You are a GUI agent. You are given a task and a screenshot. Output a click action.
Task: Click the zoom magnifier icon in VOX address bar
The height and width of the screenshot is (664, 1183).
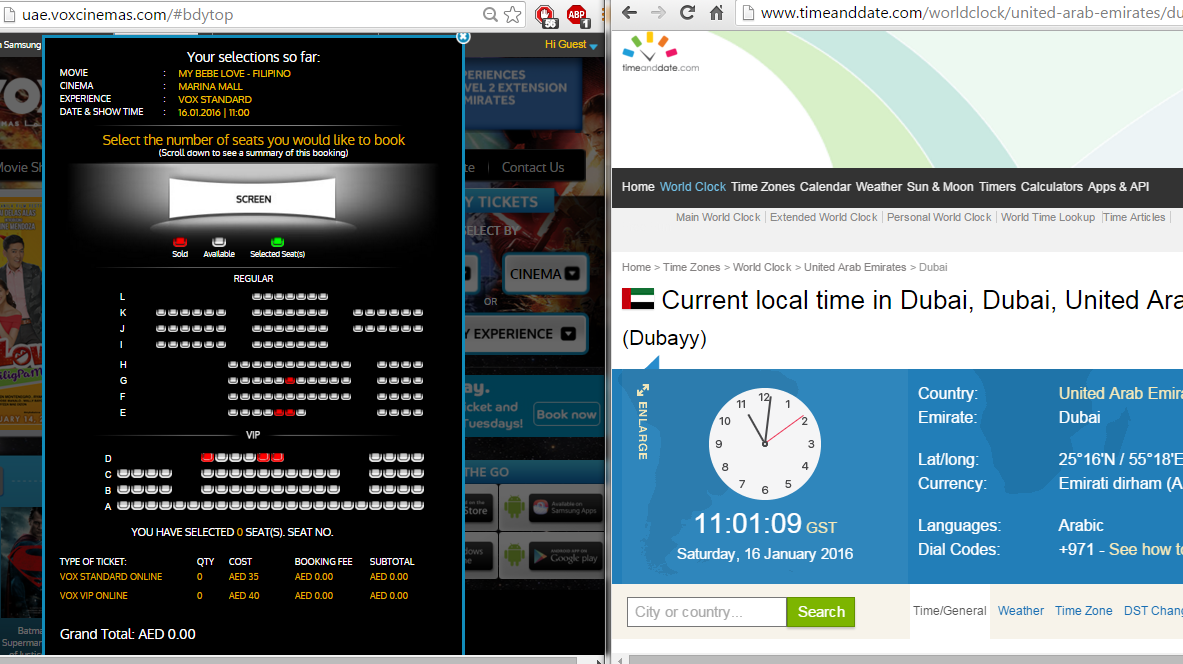[x=490, y=14]
